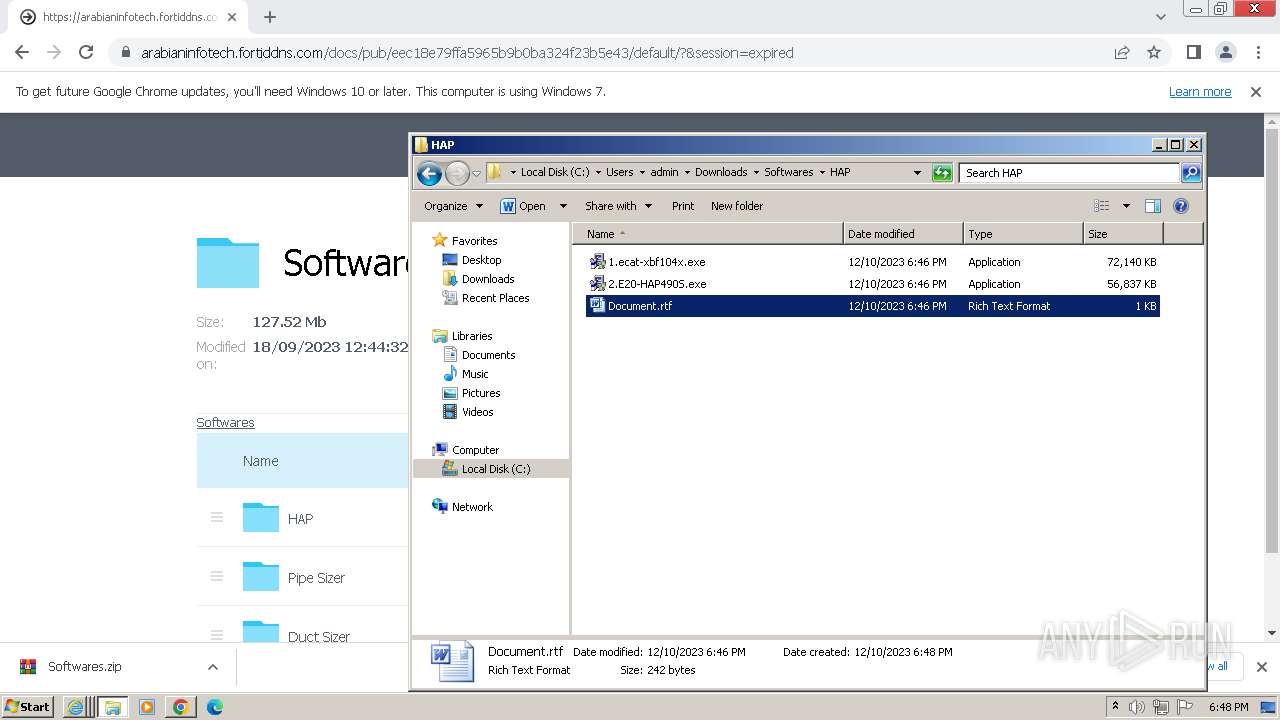Click Downloads breadcrumb in address bar
The height and width of the screenshot is (720, 1280).
pos(721,172)
